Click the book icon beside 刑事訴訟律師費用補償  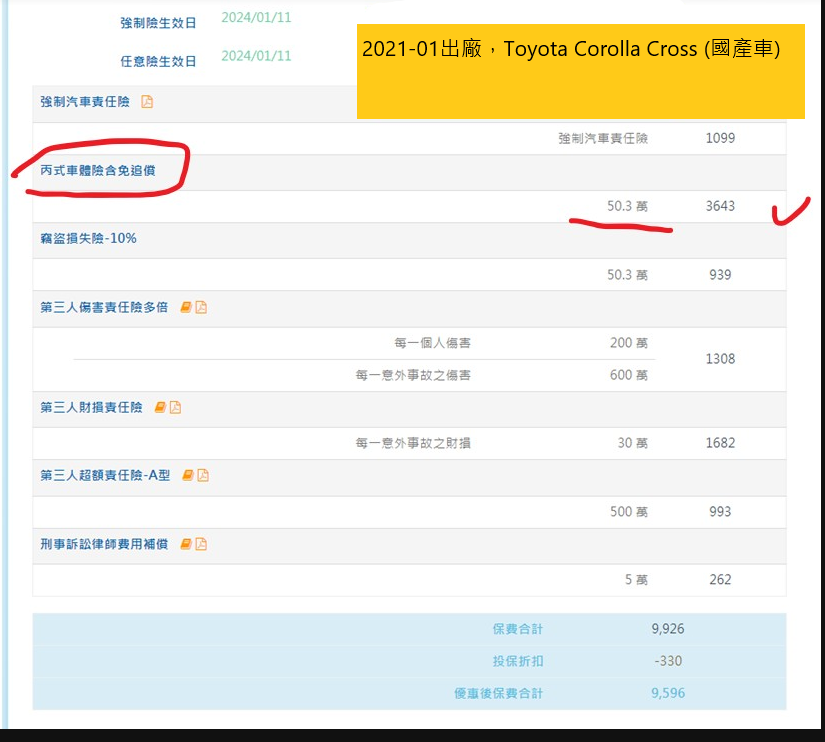pyautogui.click(x=186, y=544)
